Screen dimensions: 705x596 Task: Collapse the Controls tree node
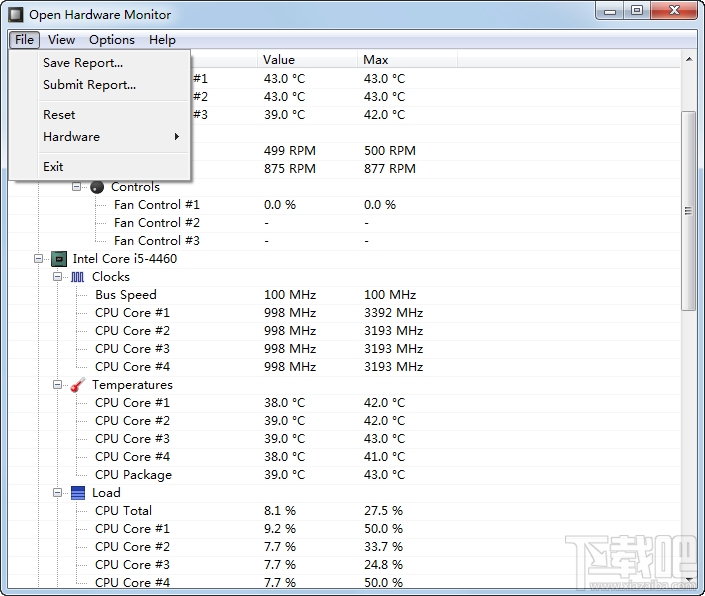coord(76,187)
